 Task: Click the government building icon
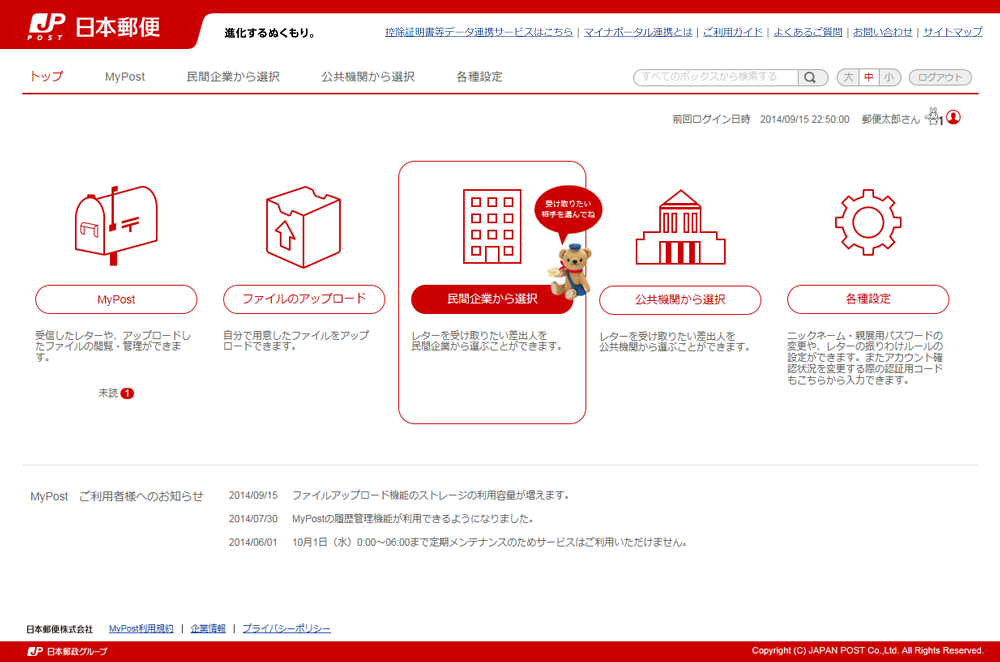click(680, 227)
